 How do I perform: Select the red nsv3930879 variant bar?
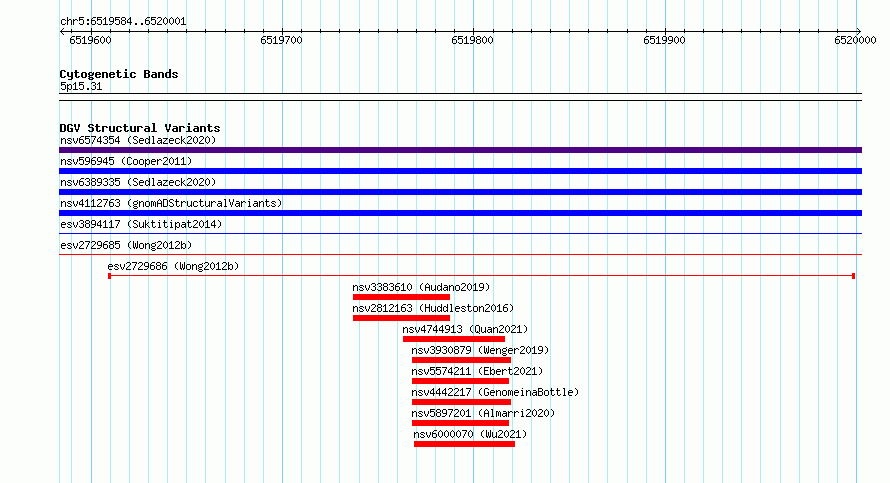(x=461, y=360)
